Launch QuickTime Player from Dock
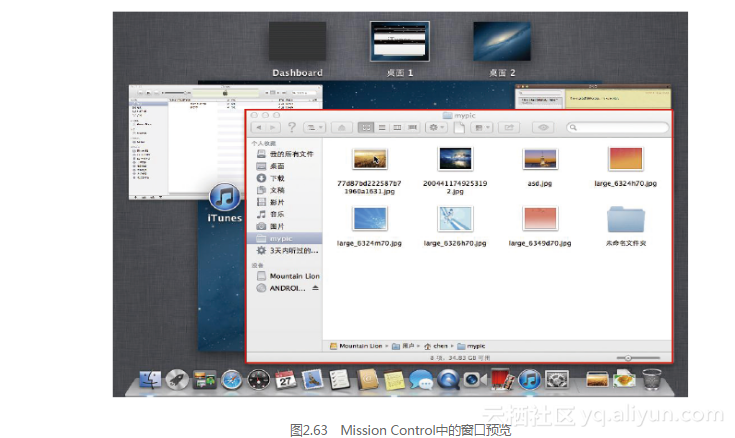This screenshot has height=438, width=735. [x=449, y=379]
